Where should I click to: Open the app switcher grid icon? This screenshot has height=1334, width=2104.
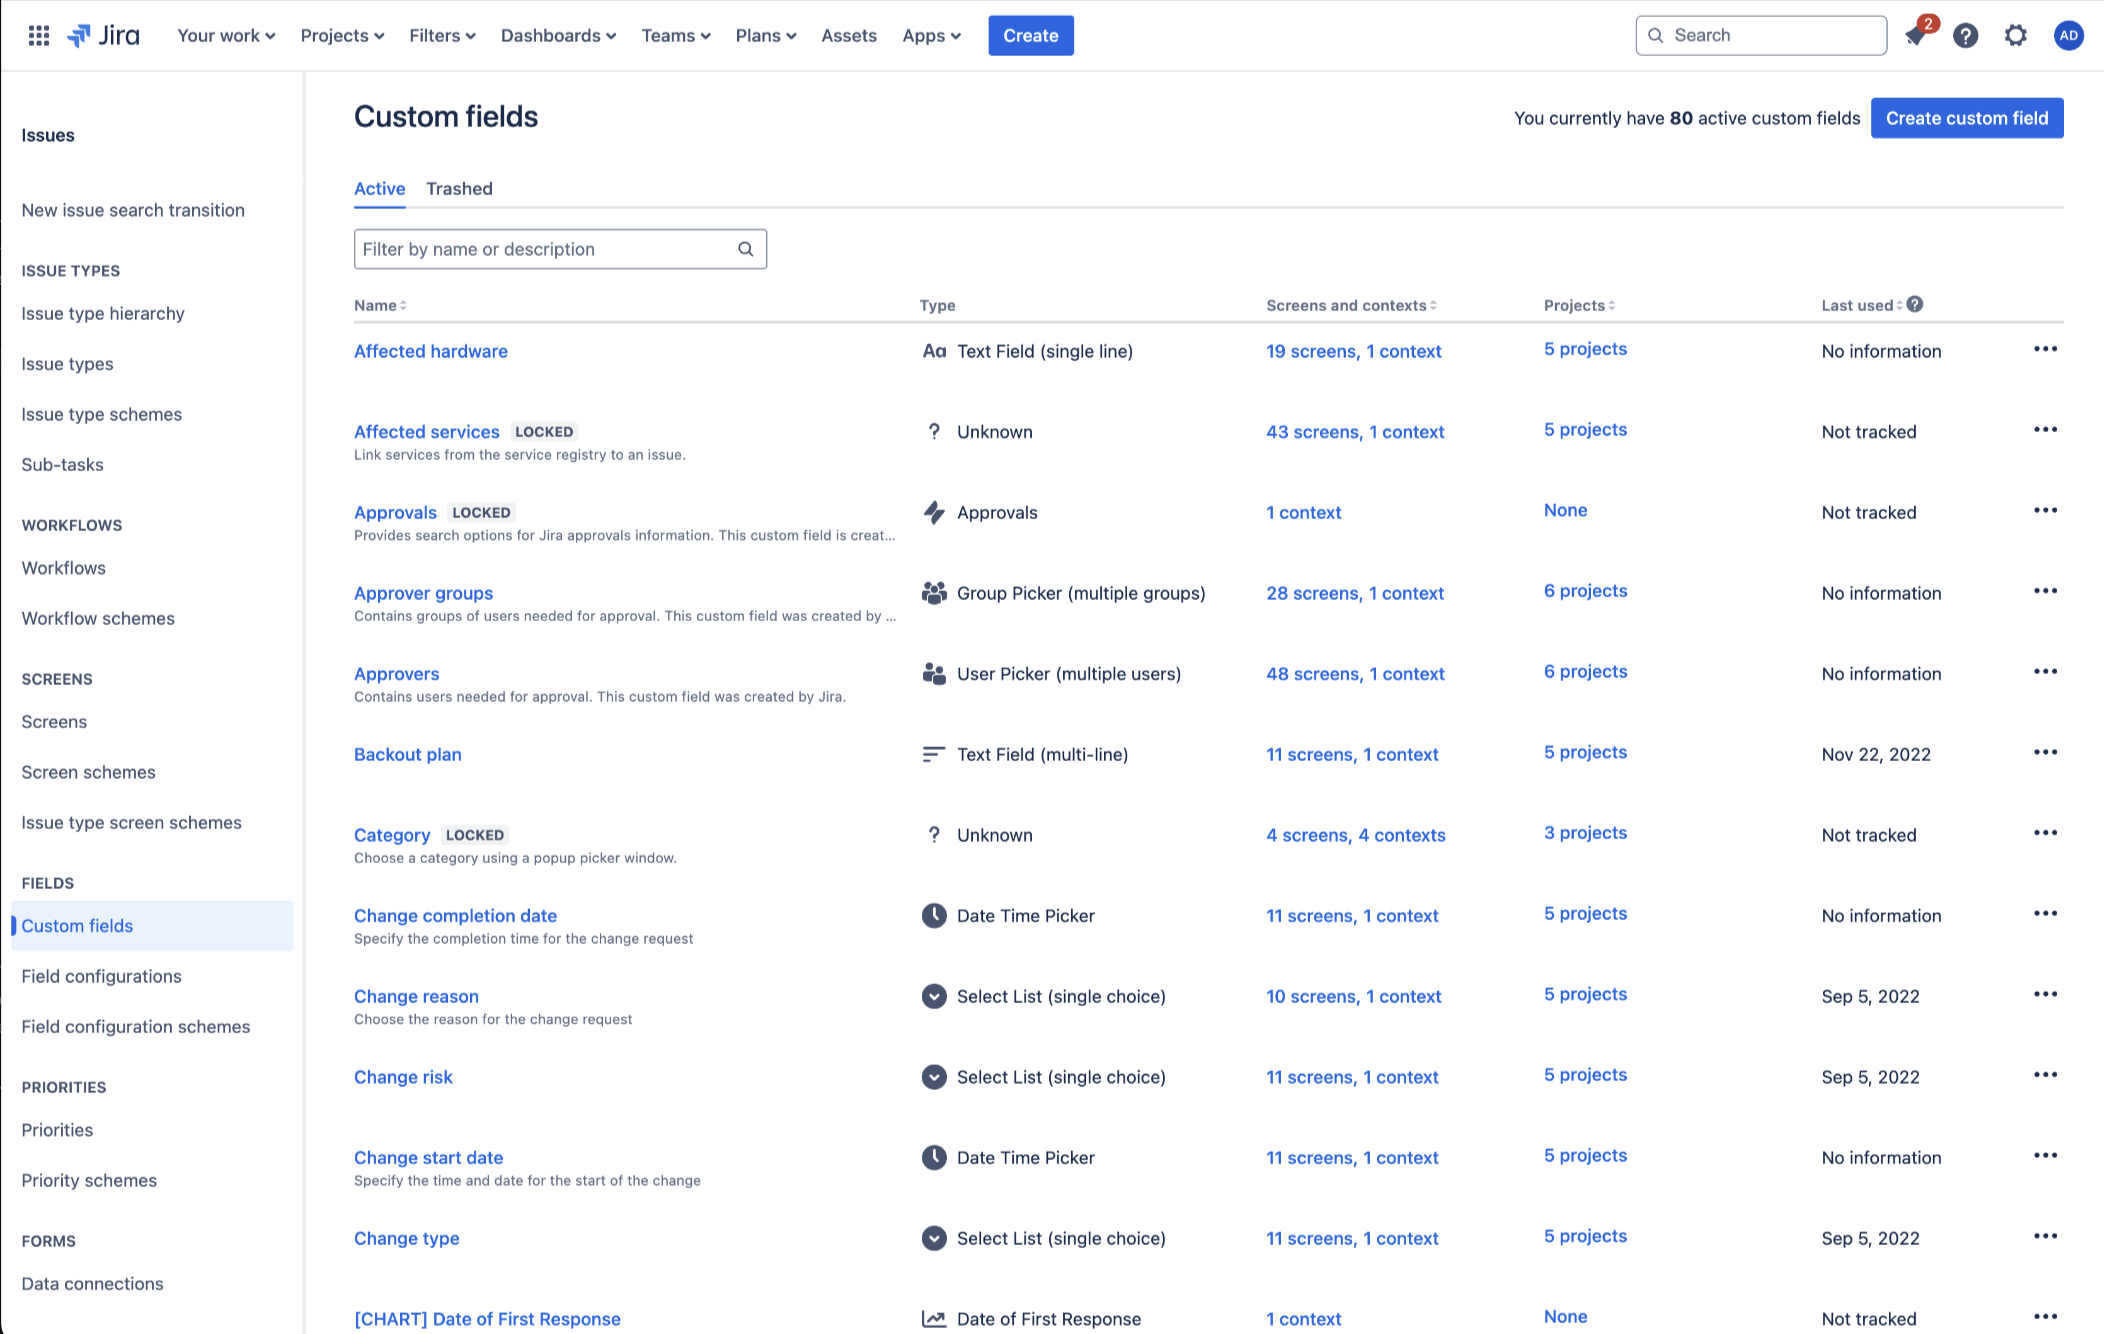(39, 36)
